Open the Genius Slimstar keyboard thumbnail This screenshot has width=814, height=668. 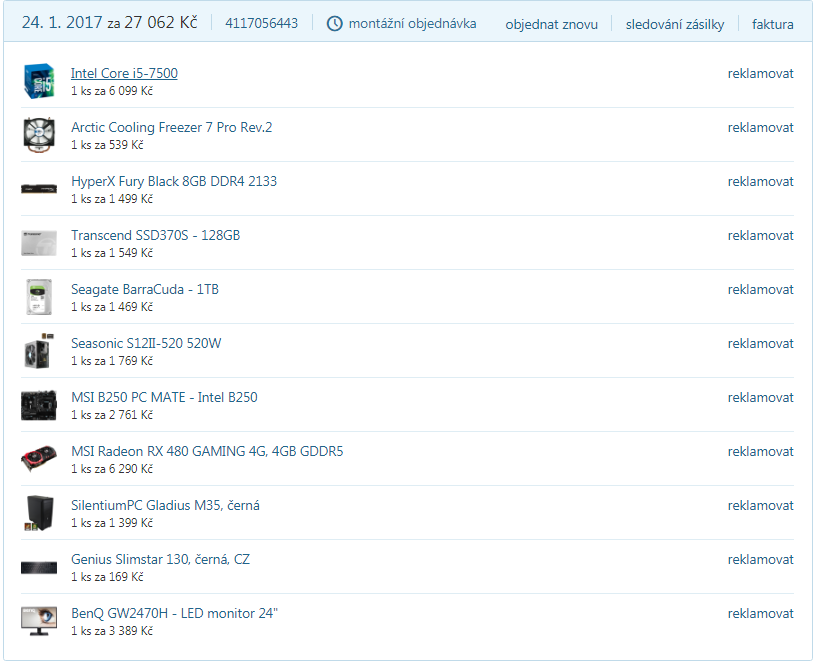39,567
